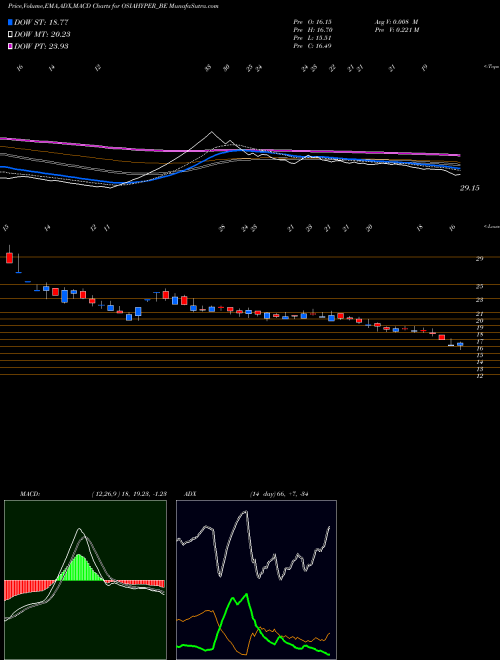Click the MACD '(12,26,9) 18, 19.28, -1.28' values
Viewport: 500px width, 660px height.
pyautogui.click(x=129, y=494)
